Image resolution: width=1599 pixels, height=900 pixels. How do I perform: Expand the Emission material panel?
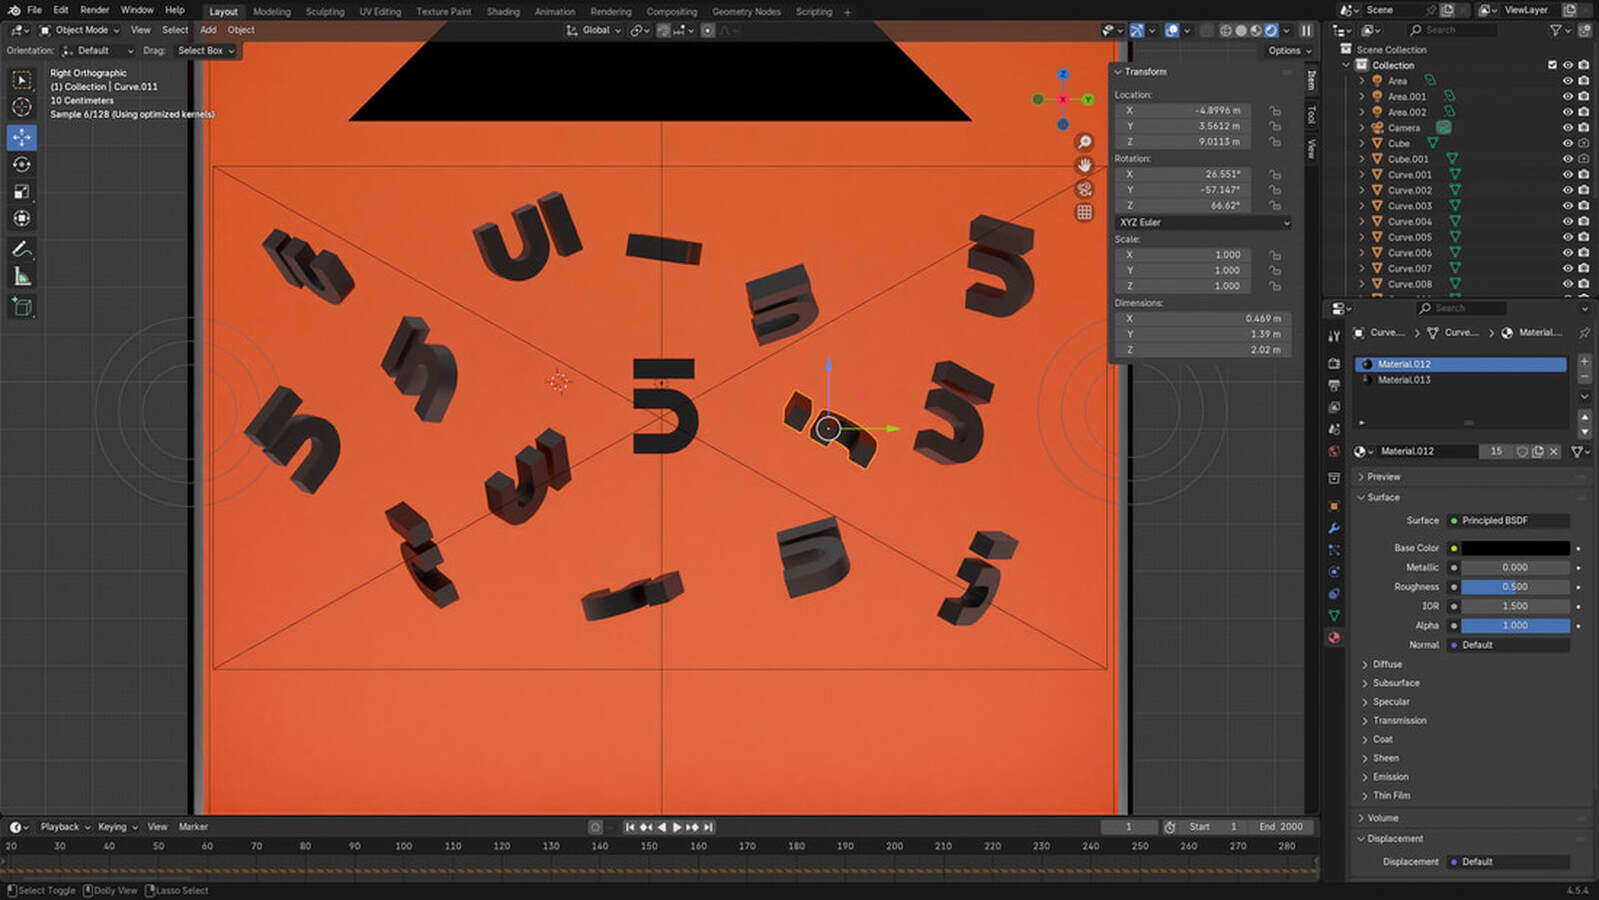coord(1390,777)
